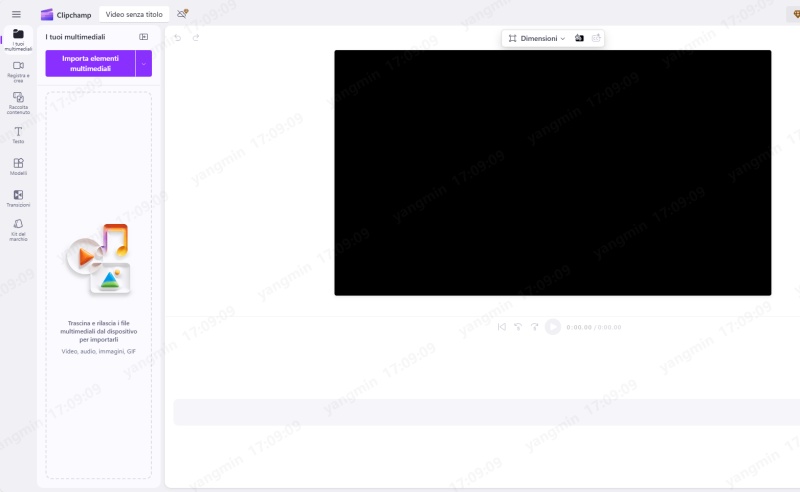Image resolution: width=800 pixels, height=492 pixels.
Task: Open the I tuoi multimediali sidebar tab
Action: tap(18, 40)
